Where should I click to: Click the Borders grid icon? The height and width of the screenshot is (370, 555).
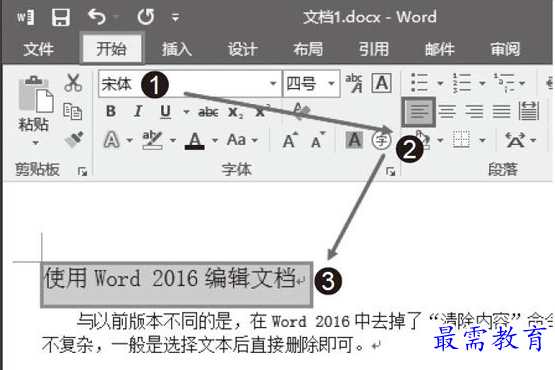(x=462, y=140)
